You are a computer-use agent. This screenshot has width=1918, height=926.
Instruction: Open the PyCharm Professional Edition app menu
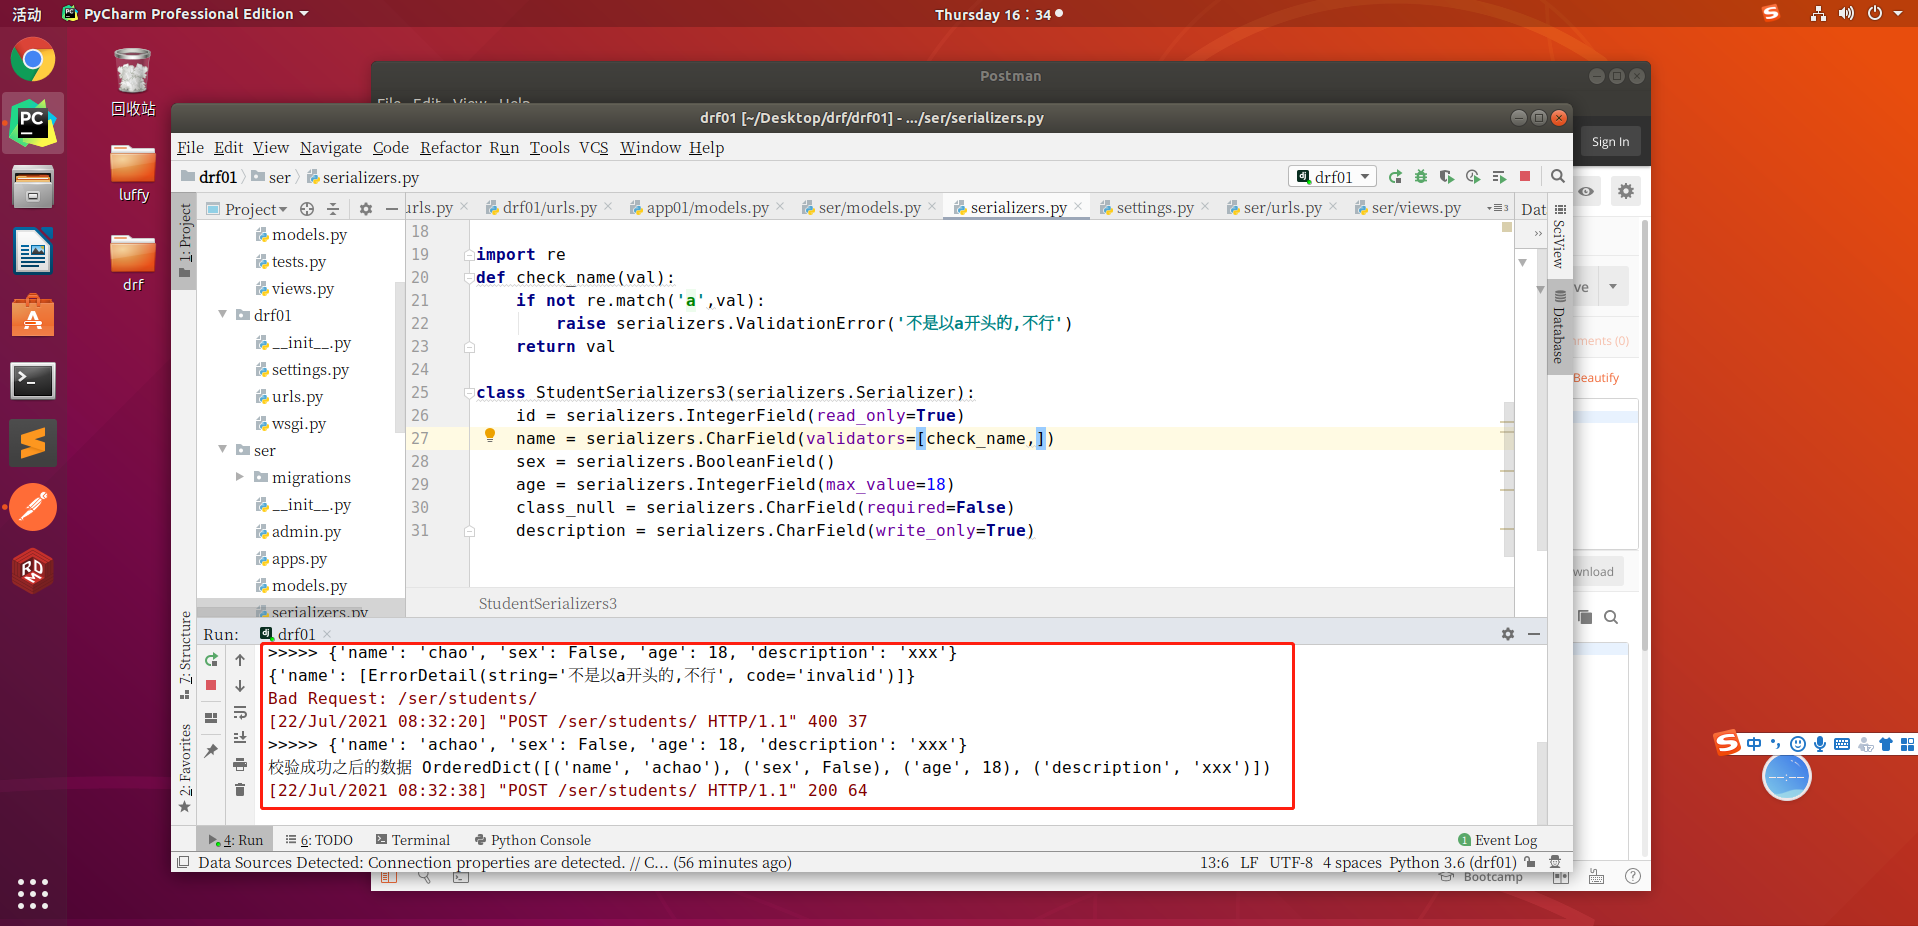click(x=186, y=14)
